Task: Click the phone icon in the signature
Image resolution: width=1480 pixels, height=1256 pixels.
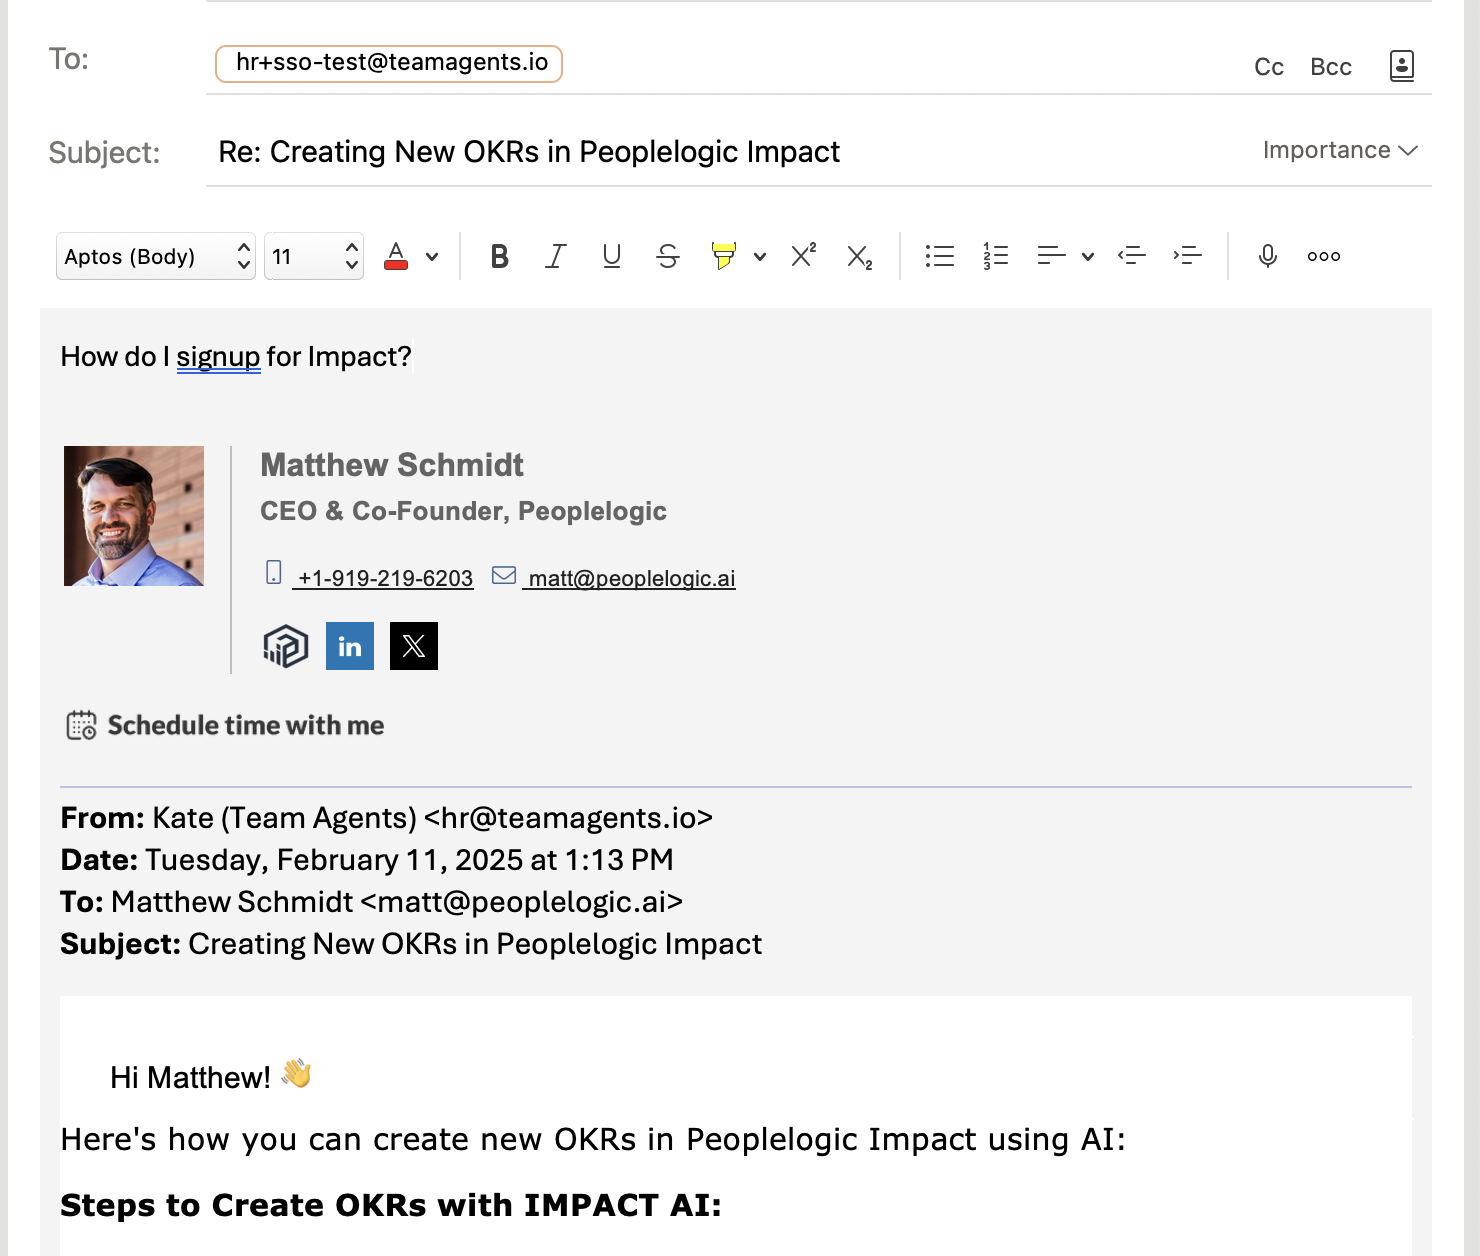Action: [274, 573]
